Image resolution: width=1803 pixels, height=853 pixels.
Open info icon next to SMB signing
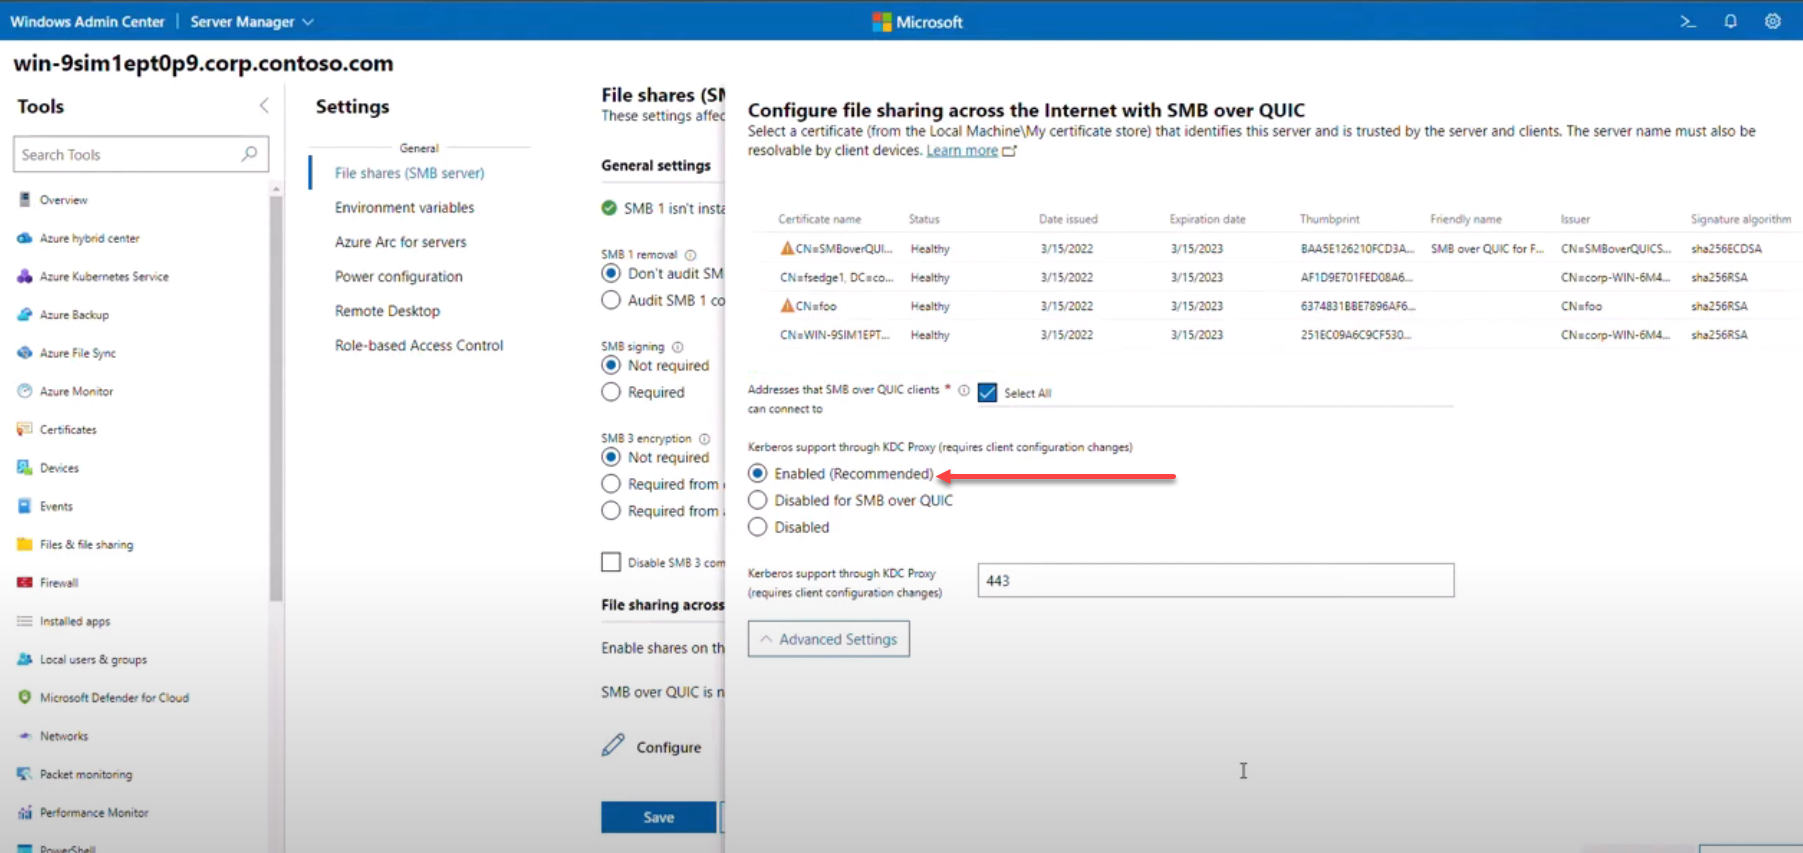coord(678,347)
